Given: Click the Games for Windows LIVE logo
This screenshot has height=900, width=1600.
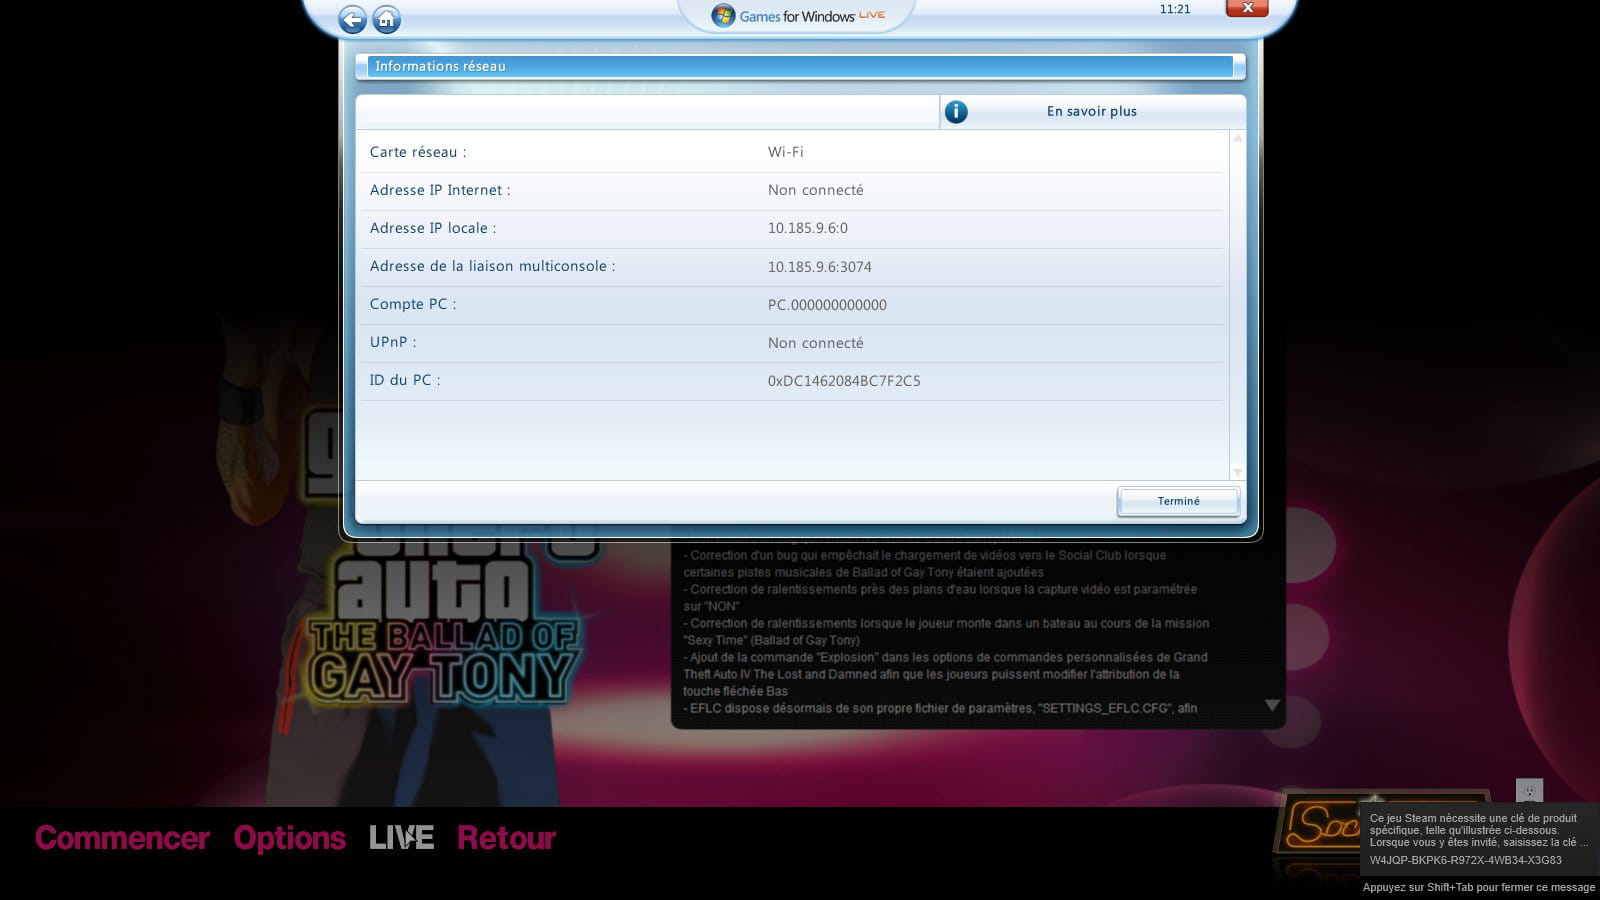Looking at the screenshot, I should 798,16.
